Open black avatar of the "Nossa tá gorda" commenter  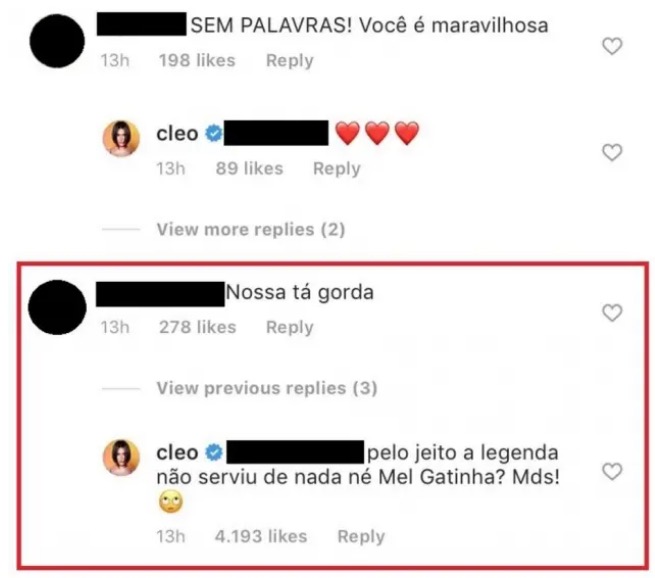(x=57, y=307)
